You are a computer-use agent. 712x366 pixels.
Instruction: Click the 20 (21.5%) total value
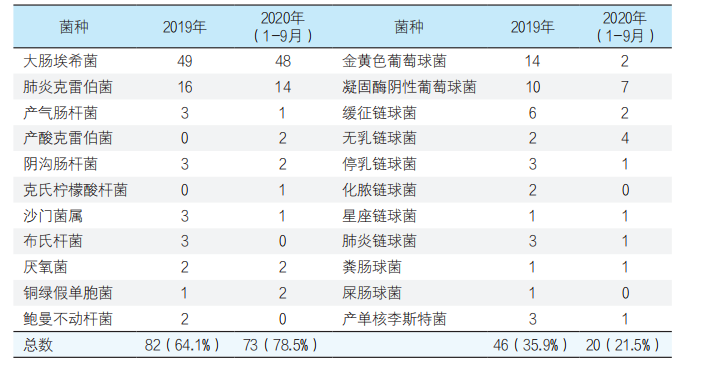pyautogui.click(x=622, y=345)
